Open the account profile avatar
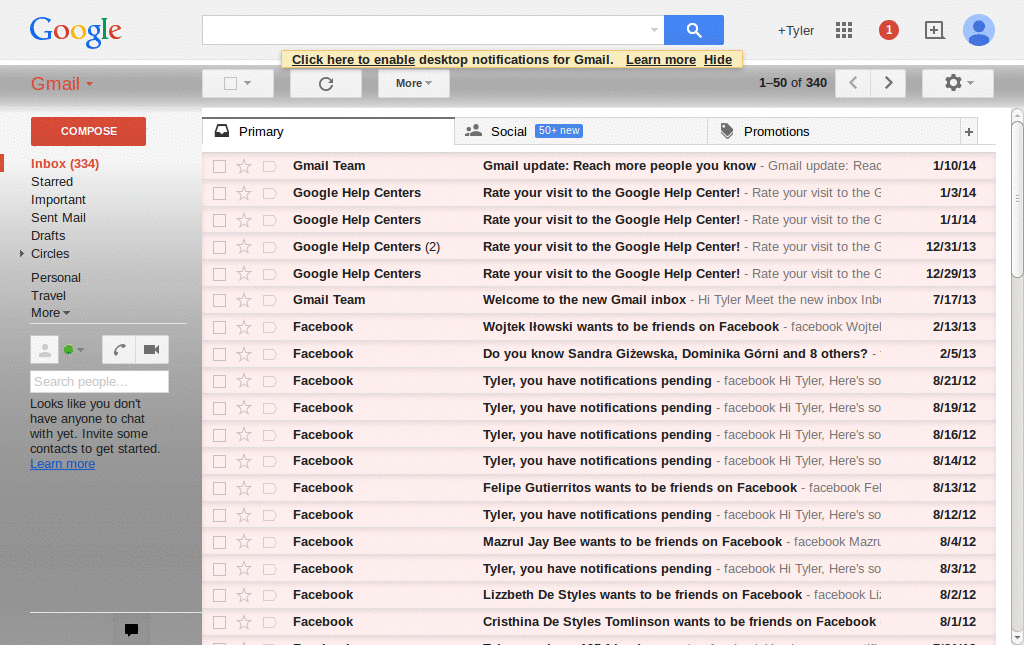 [978, 30]
